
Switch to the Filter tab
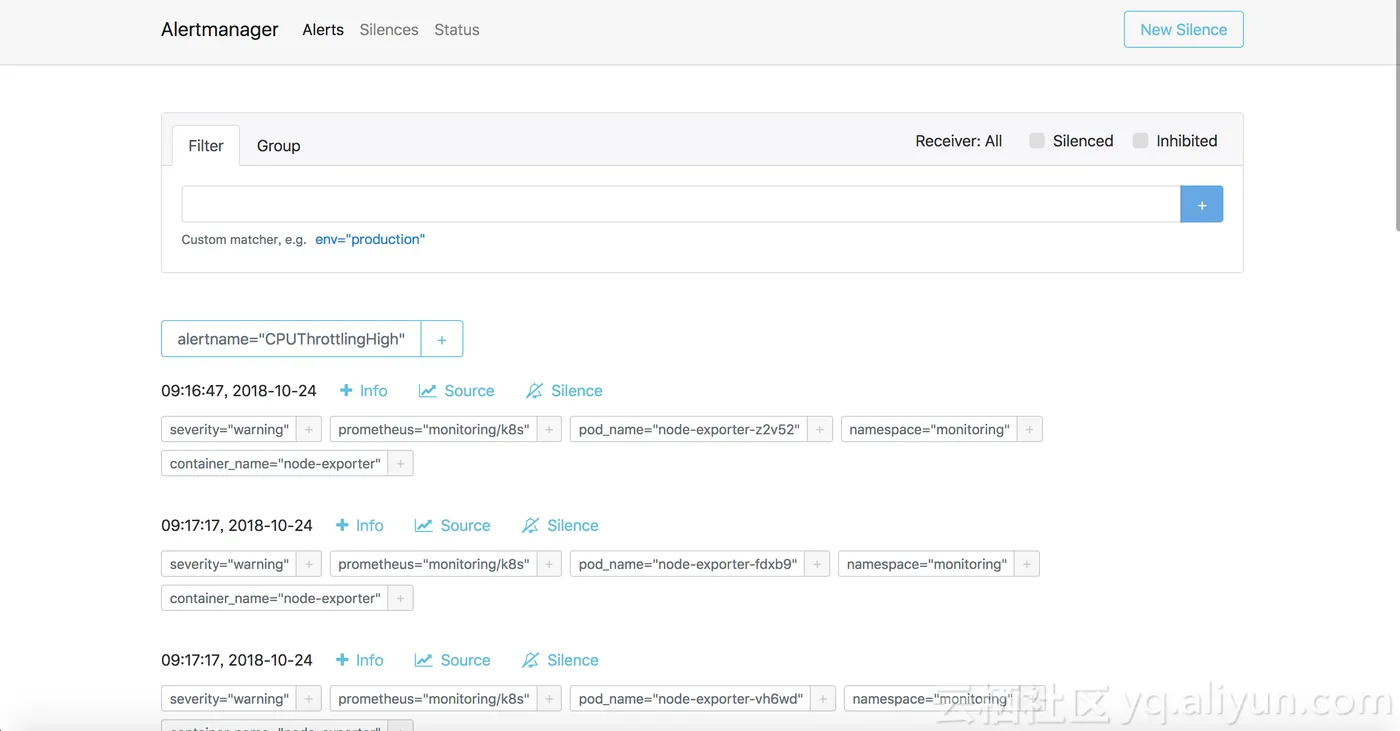click(206, 146)
